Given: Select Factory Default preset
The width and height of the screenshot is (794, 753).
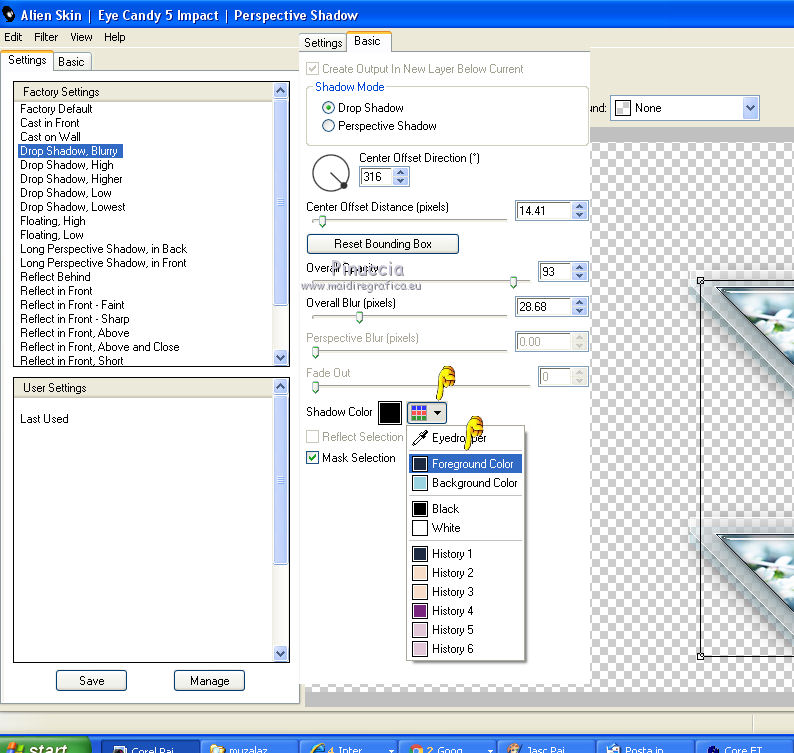Looking at the screenshot, I should coord(56,109).
